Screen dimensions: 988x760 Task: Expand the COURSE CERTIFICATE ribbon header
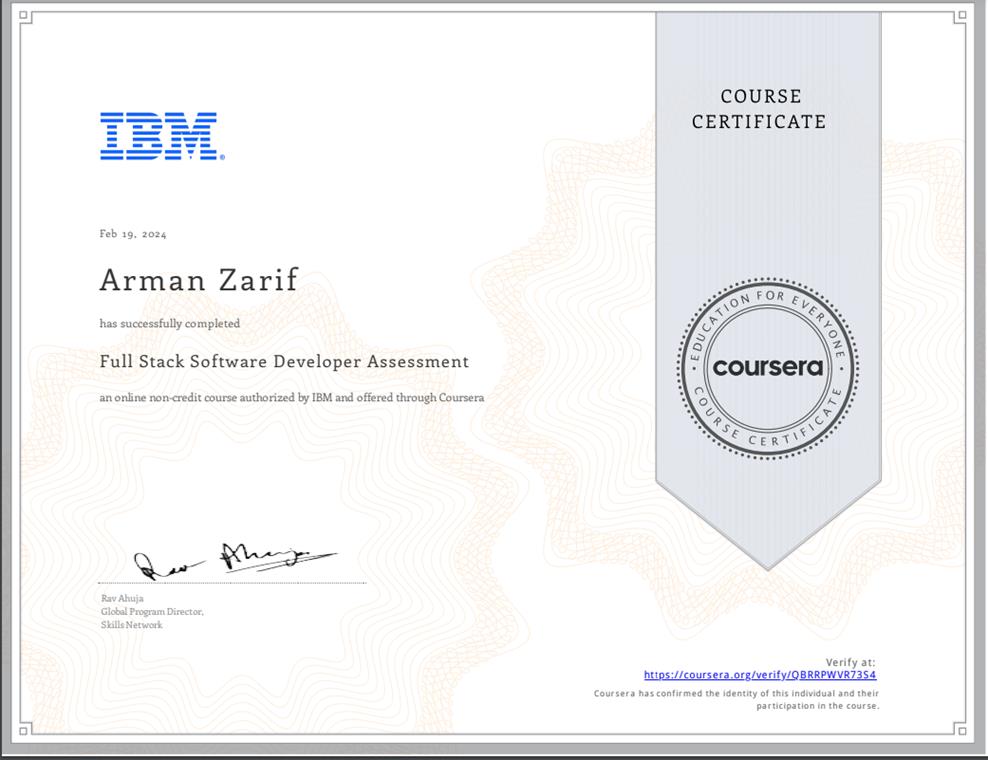pyautogui.click(x=760, y=109)
